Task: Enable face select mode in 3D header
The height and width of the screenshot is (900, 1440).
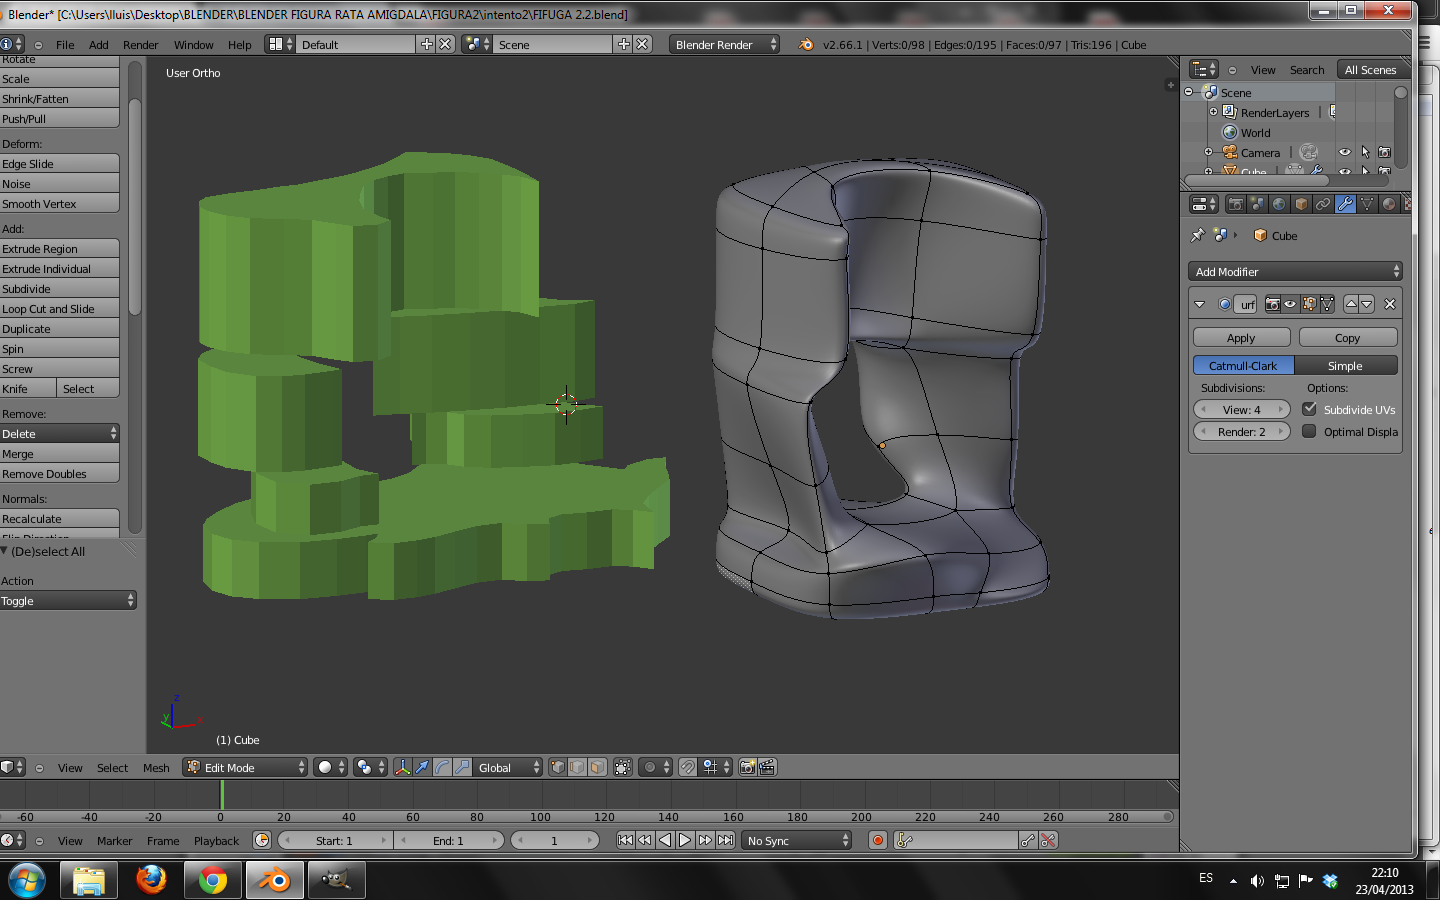Action: (597, 767)
